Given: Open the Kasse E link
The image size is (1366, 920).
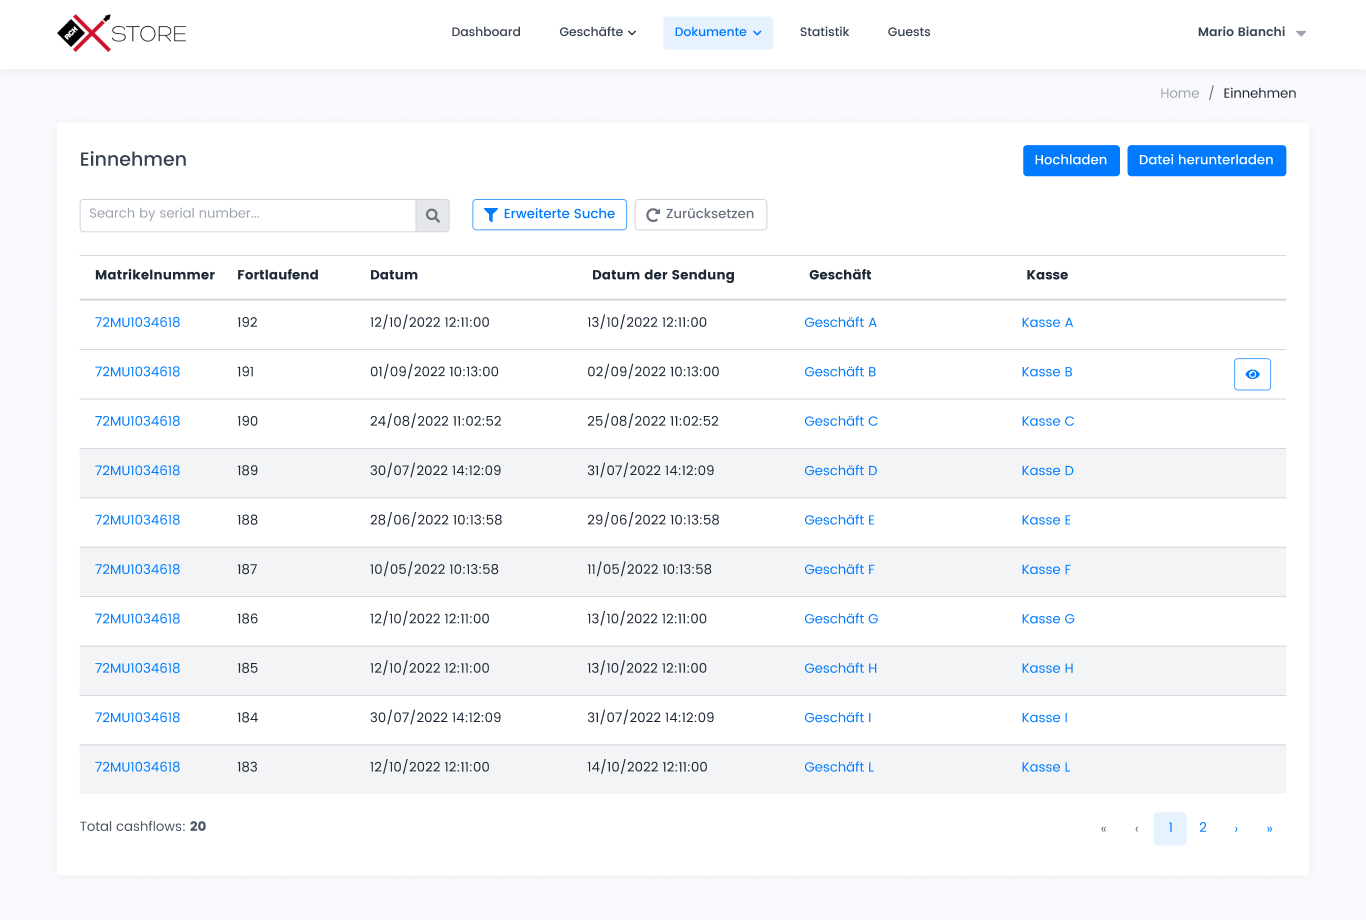Looking at the screenshot, I should pyautogui.click(x=1046, y=520).
